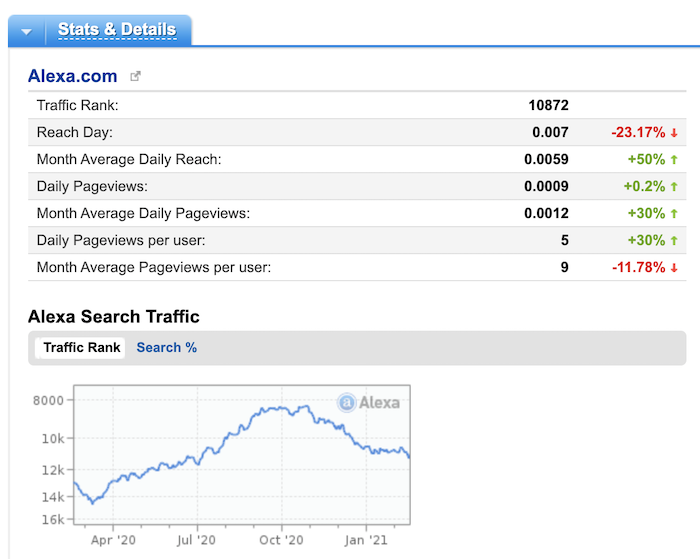Image resolution: width=700 pixels, height=559 pixels.
Task: Click the Month Average Pageviews per user label
Action: (x=154, y=267)
